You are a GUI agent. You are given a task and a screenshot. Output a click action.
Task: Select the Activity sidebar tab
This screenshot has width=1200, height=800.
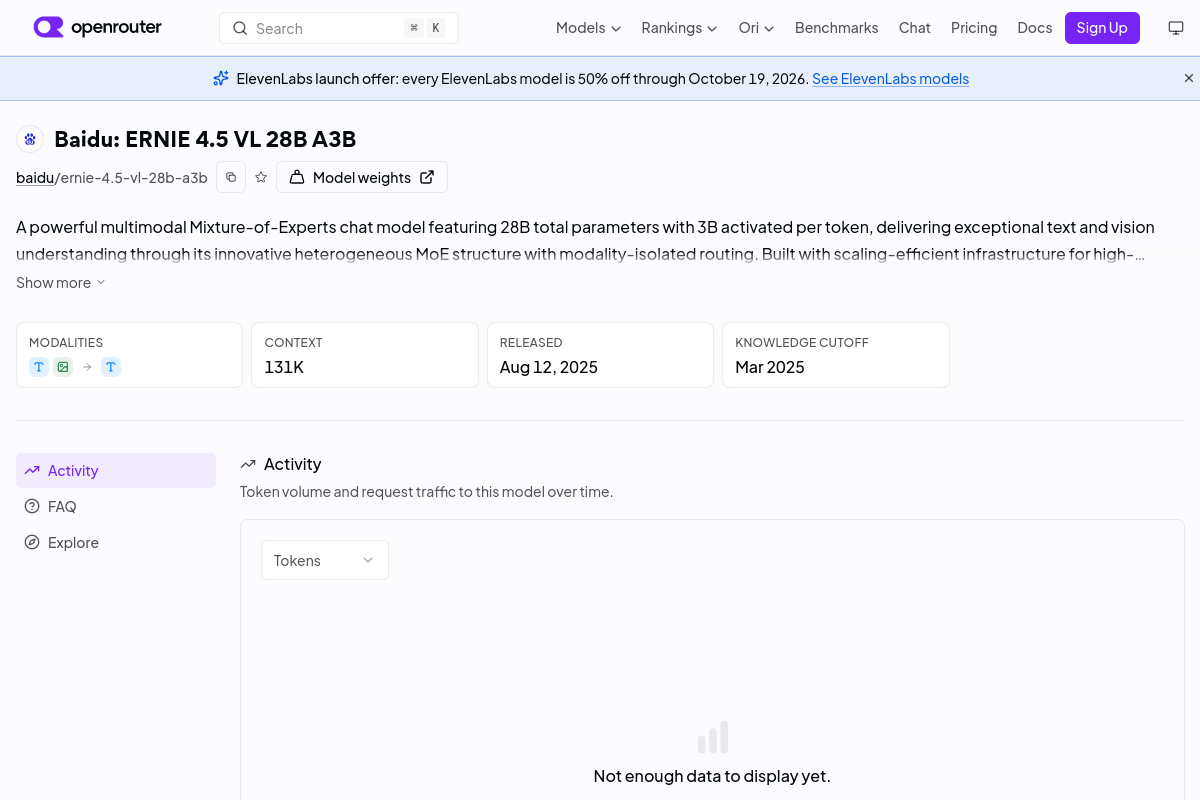point(116,470)
